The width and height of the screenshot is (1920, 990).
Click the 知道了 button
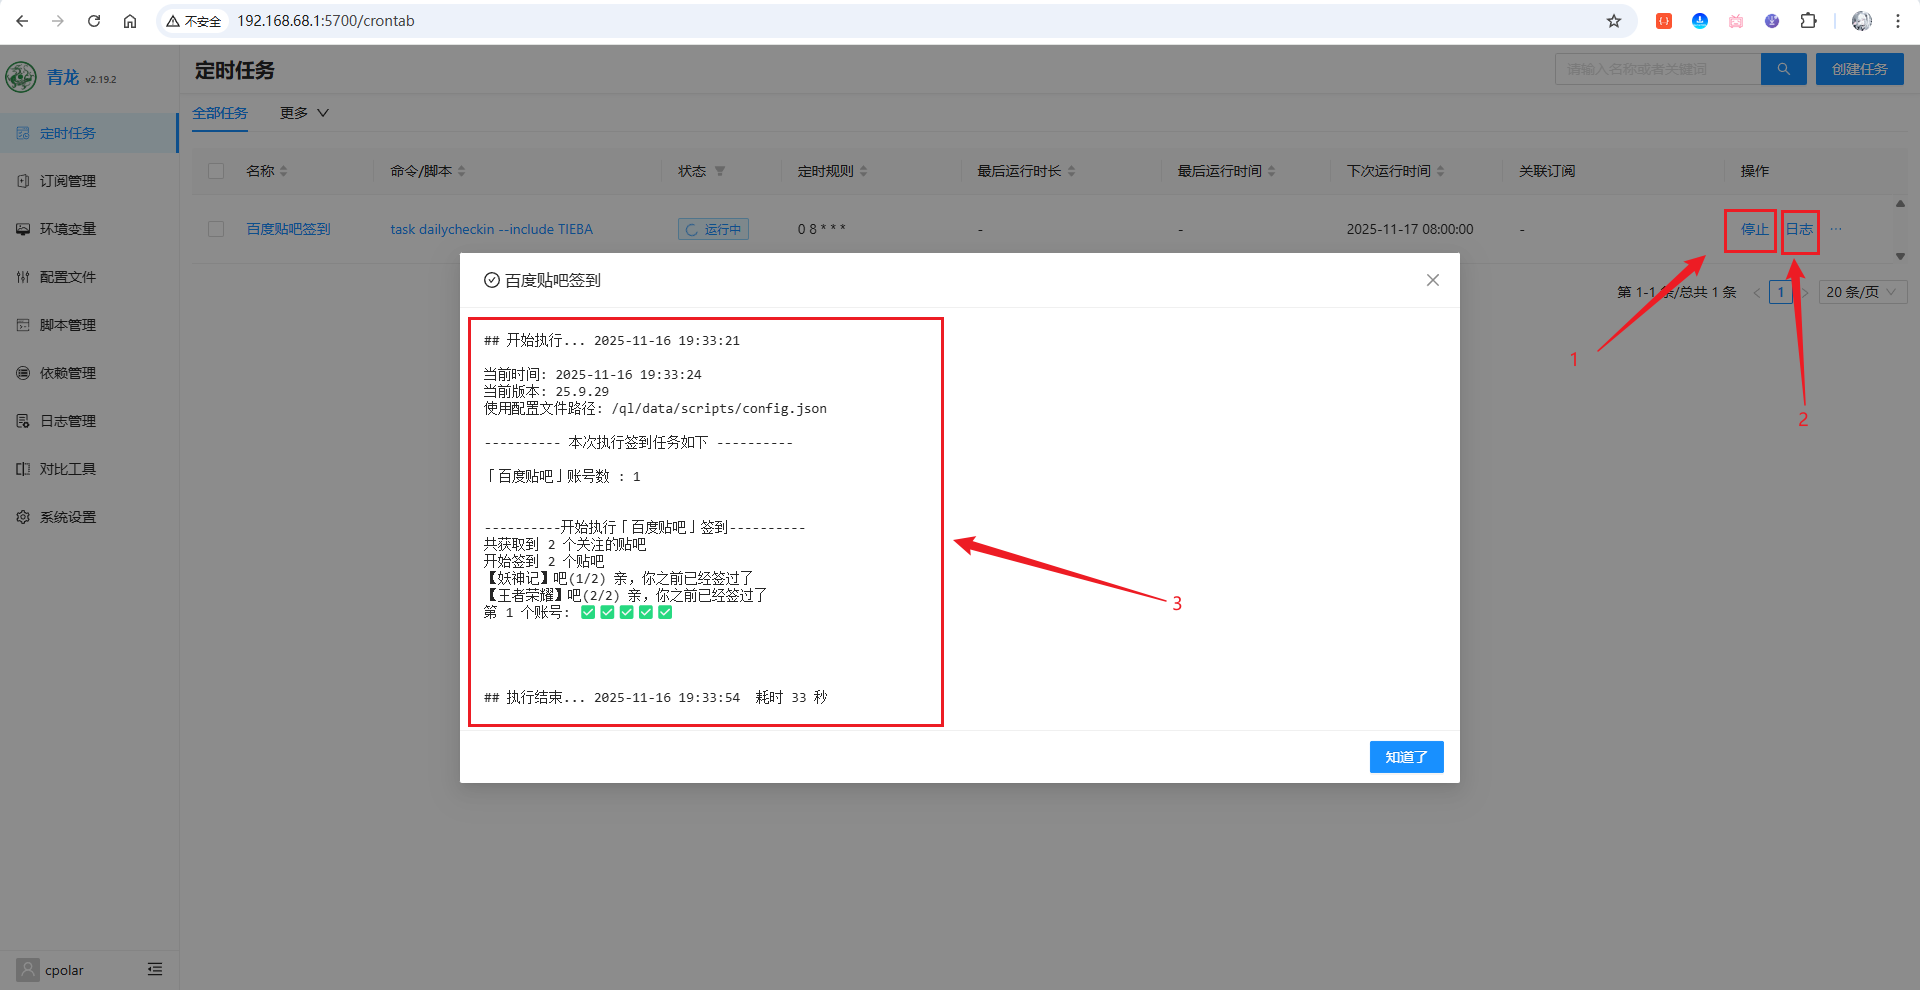[1406, 757]
